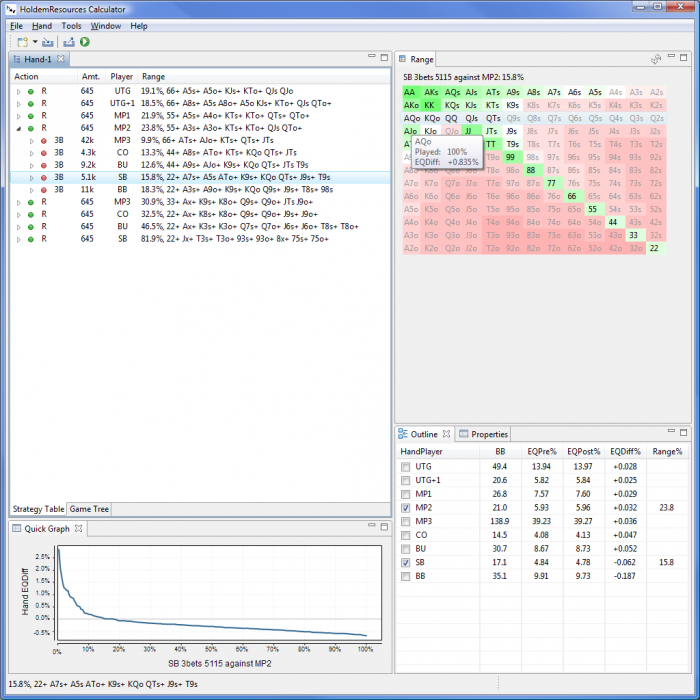
Task: Close the Outline tab
Action: click(x=446, y=434)
